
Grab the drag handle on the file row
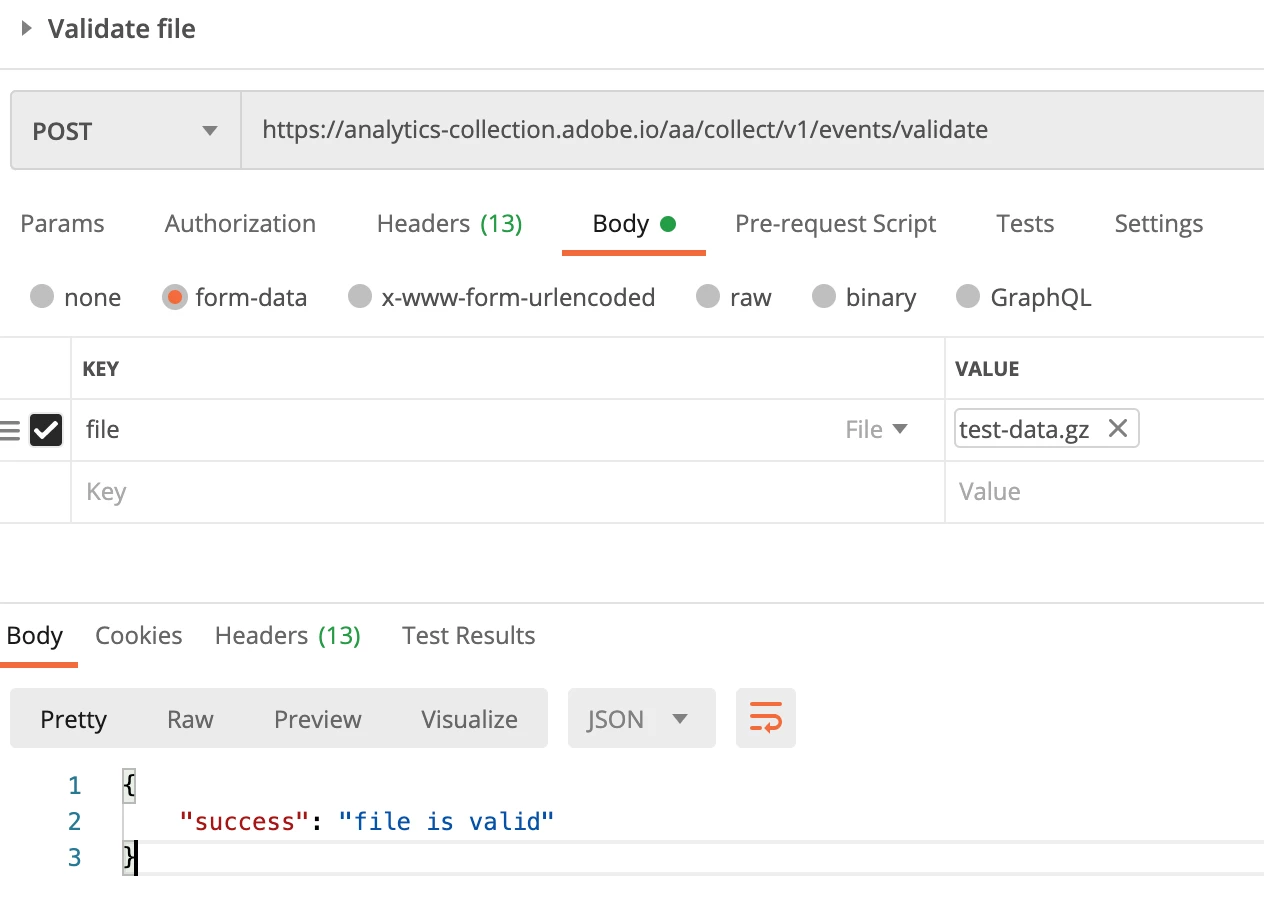[10, 430]
